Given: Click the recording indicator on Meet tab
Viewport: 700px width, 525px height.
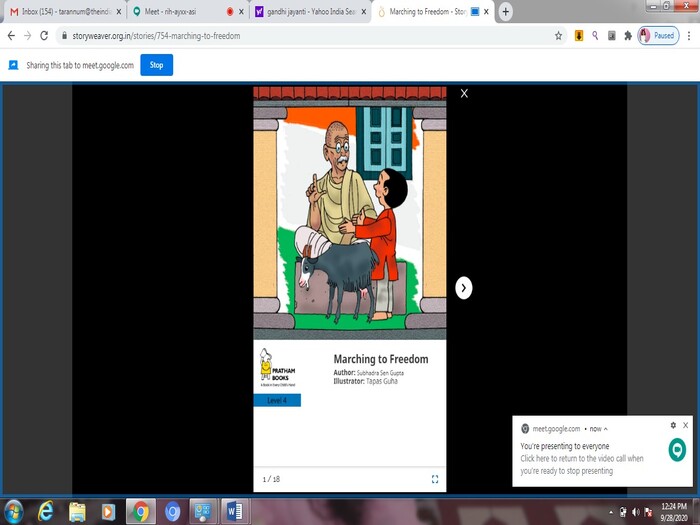Looking at the screenshot, I should [x=230, y=12].
